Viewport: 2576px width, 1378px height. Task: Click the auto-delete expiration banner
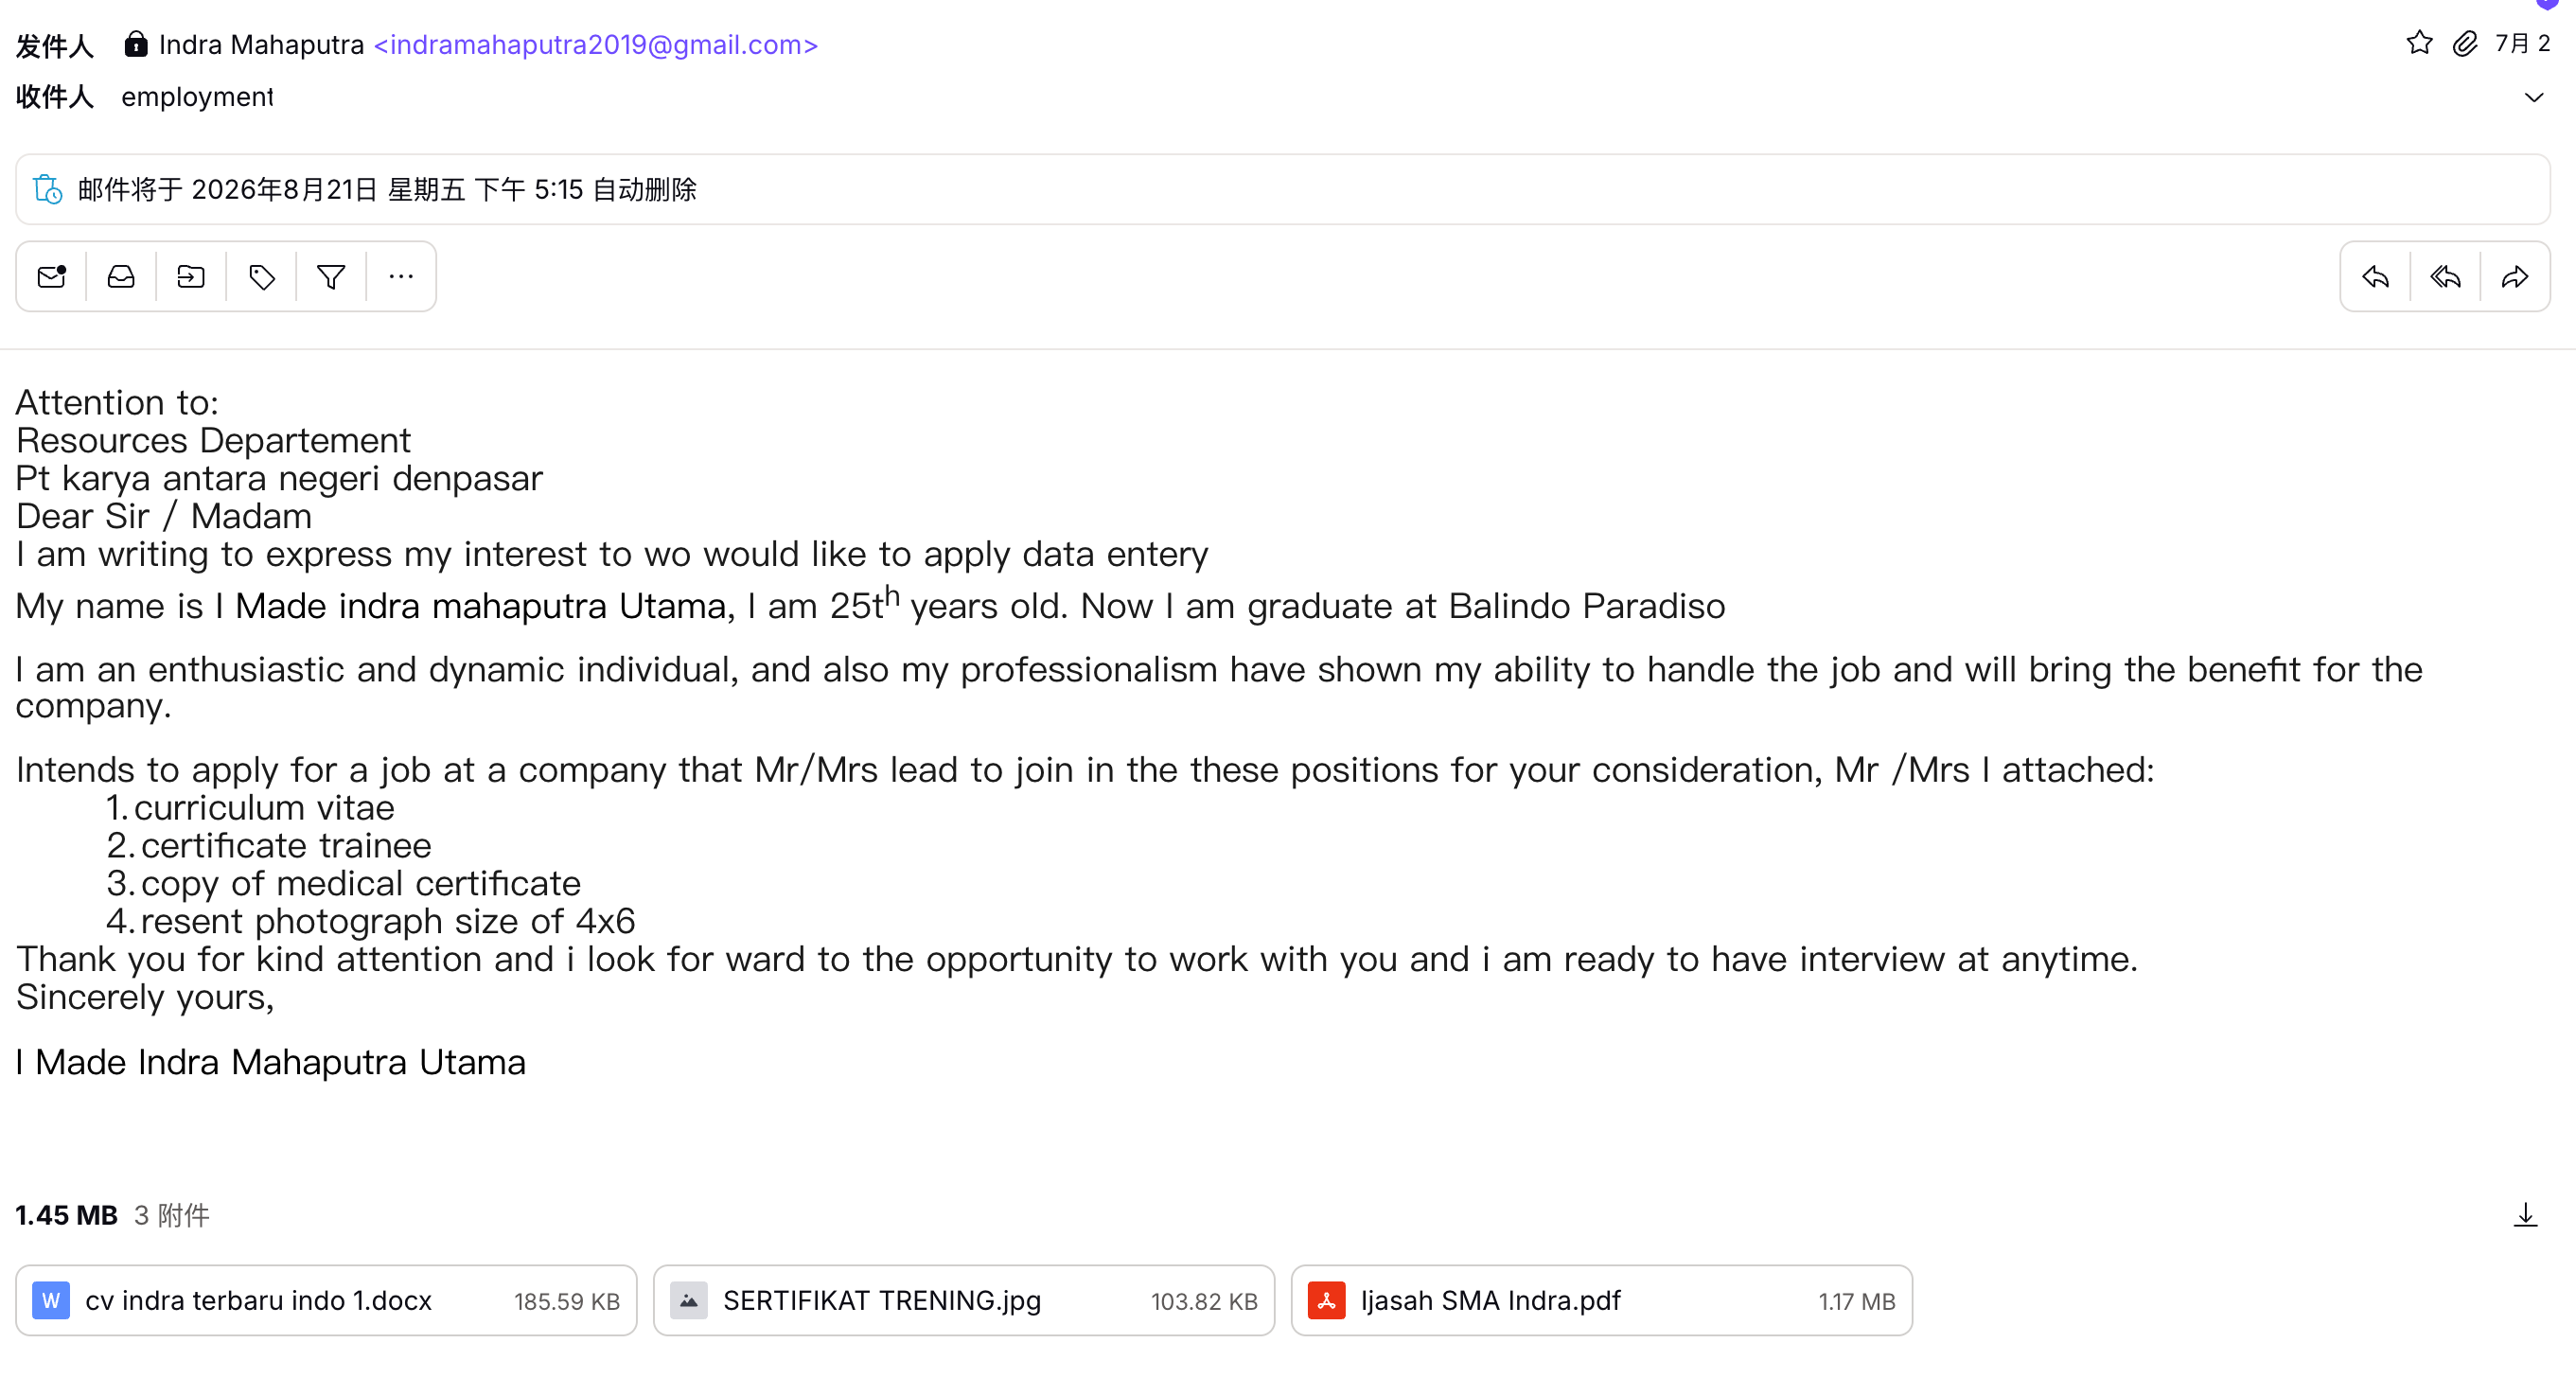coord(1283,189)
